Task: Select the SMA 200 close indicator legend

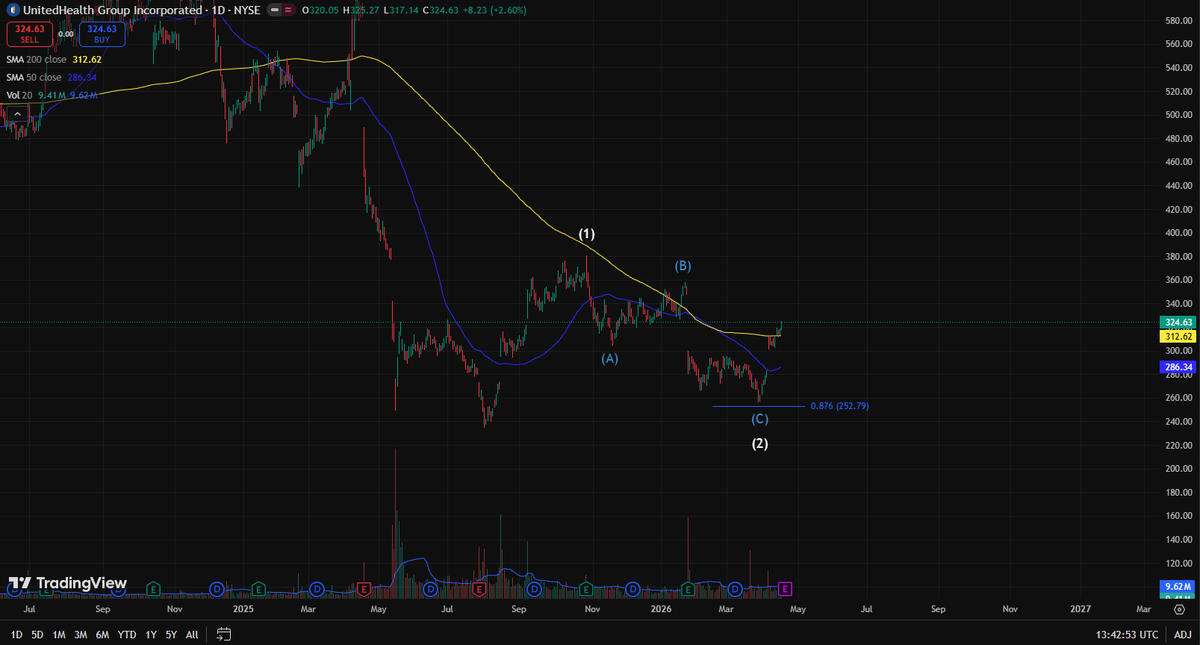Action: (36, 59)
